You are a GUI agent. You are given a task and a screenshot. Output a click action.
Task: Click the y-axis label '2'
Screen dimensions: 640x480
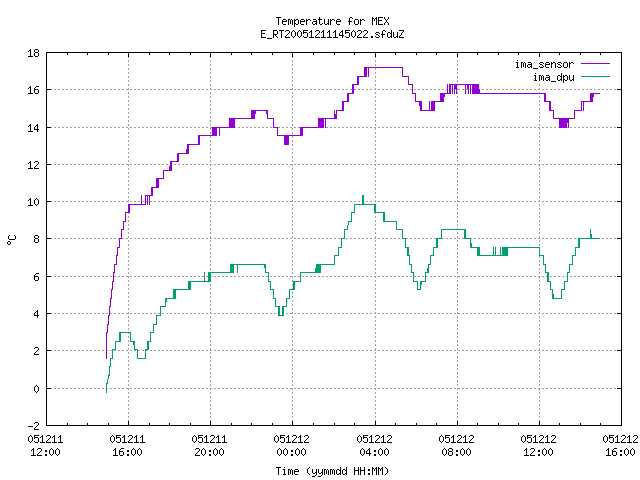coord(36,351)
